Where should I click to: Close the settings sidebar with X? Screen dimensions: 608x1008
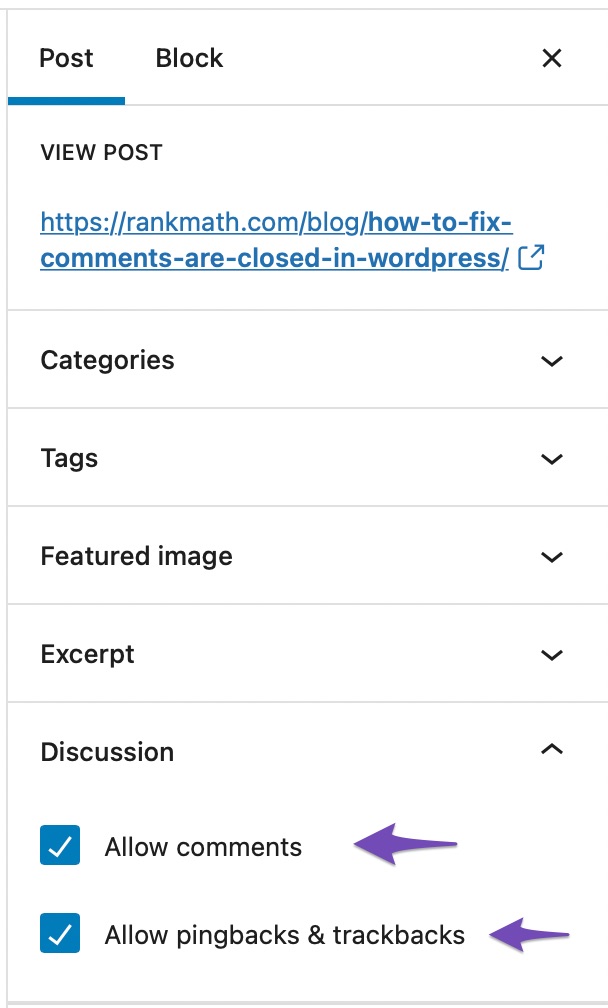click(551, 58)
